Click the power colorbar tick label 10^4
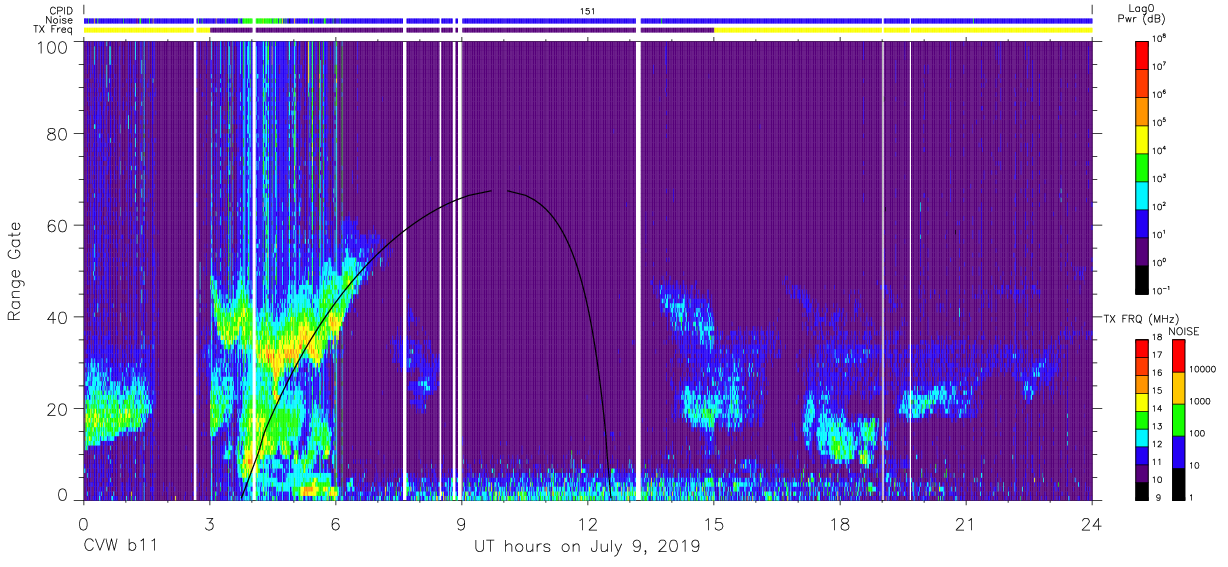1228x567 pixels. 1160,151
